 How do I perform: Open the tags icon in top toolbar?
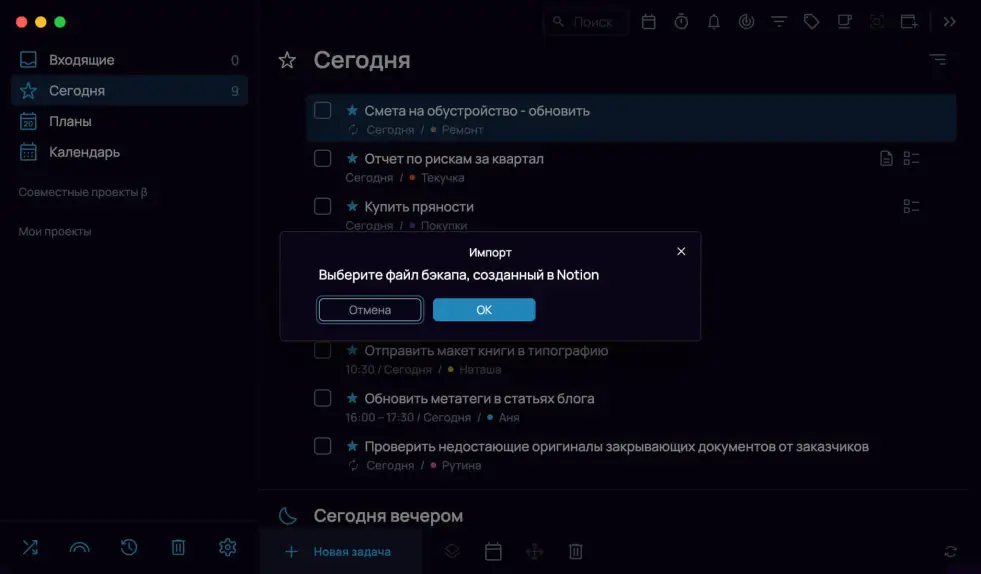coord(811,22)
